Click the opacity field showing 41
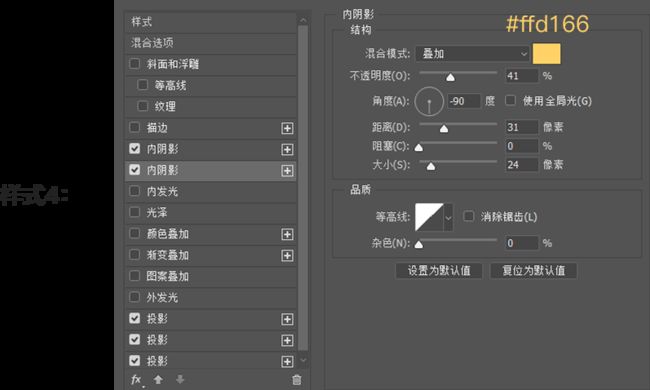The width and height of the screenshot is (650, 390). (x=521, y=76)
